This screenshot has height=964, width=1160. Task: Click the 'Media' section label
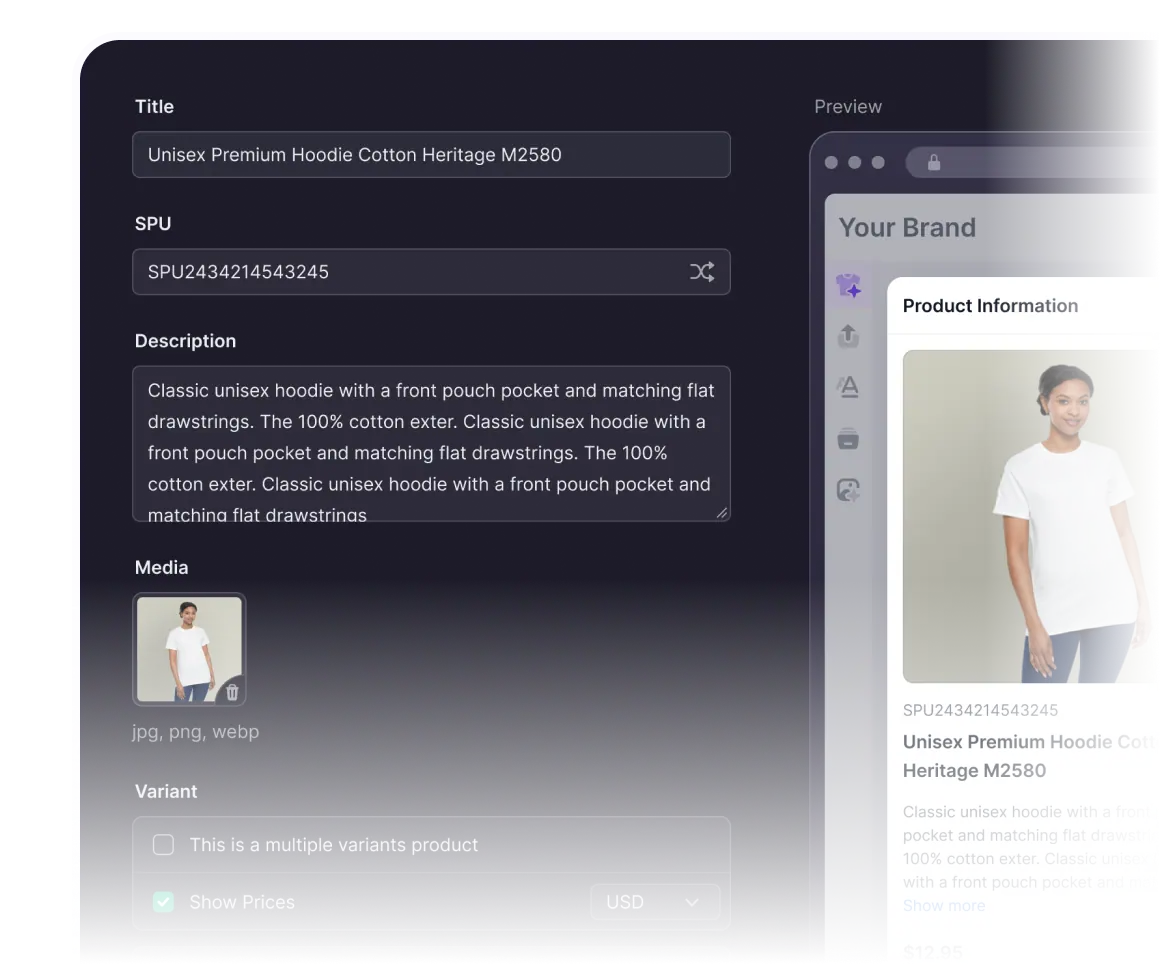coord(161,567)
